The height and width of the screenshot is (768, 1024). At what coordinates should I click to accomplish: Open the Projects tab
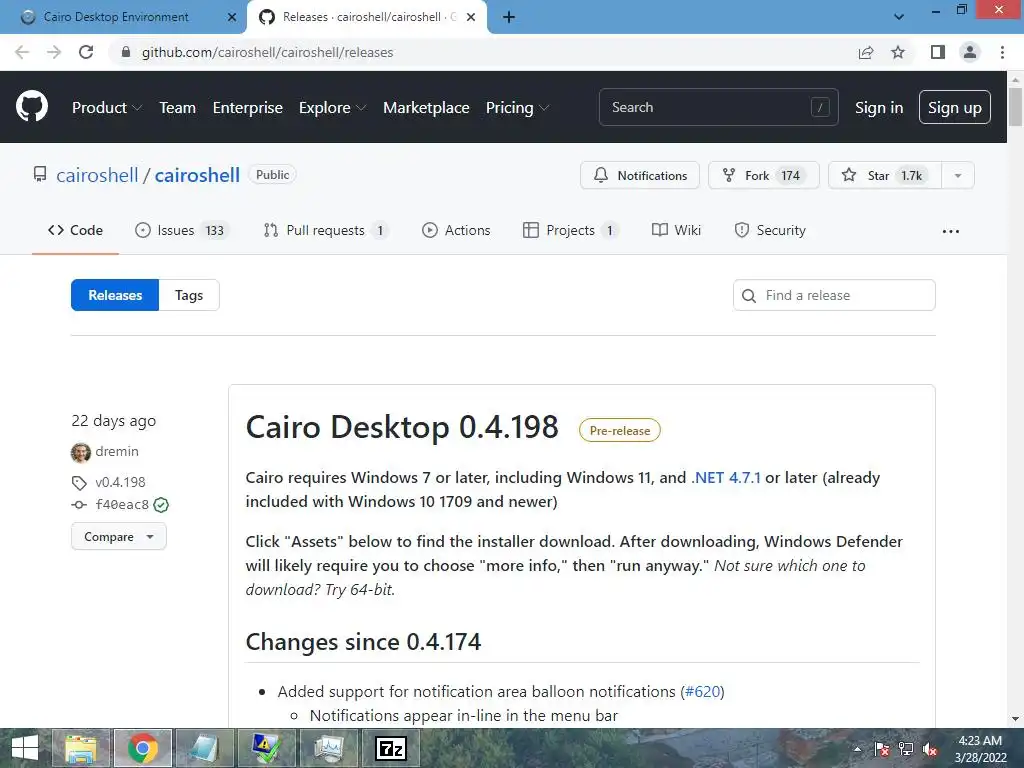click(x=571, y=231)
